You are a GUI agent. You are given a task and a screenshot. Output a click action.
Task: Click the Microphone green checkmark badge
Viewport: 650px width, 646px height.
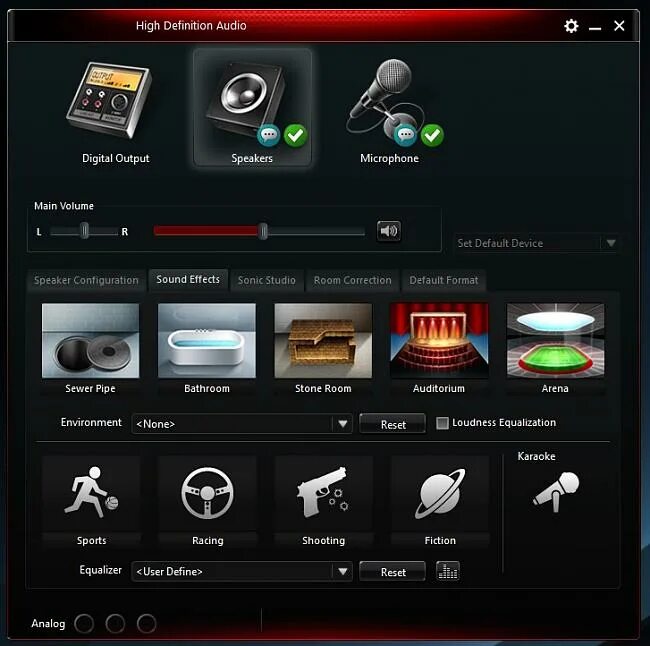(x=432, y=135)
